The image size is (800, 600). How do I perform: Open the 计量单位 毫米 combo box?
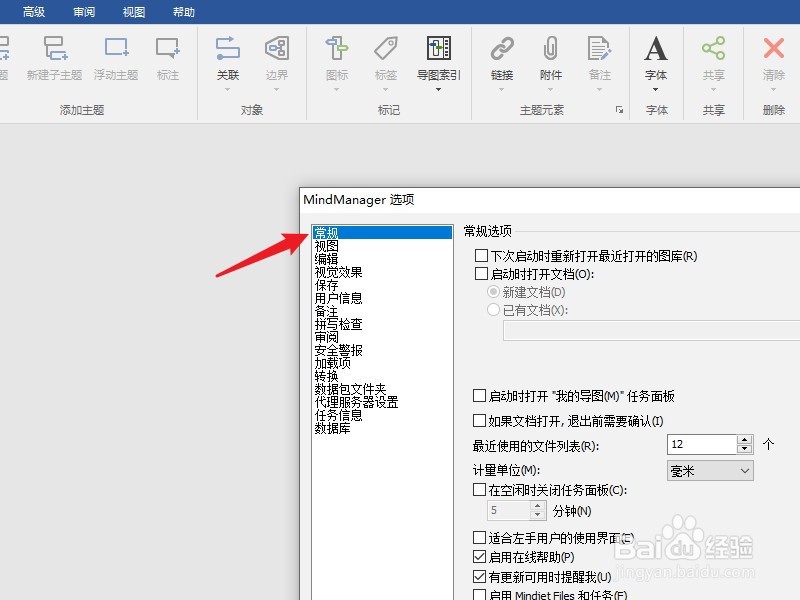pos(710,470)
